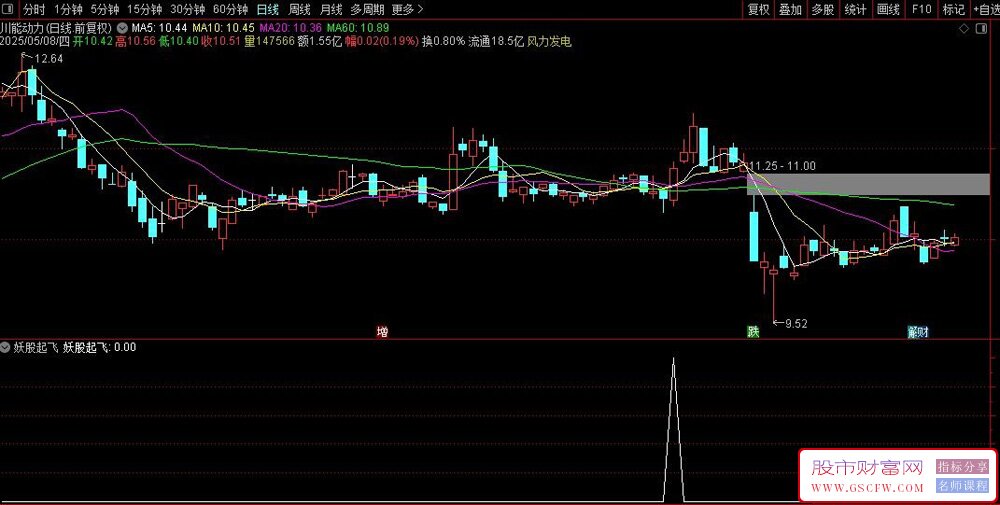This screenshot has height=505, width=1000.
Task: Click the 流通18.5亿 float value
Action: click(496, 41)
